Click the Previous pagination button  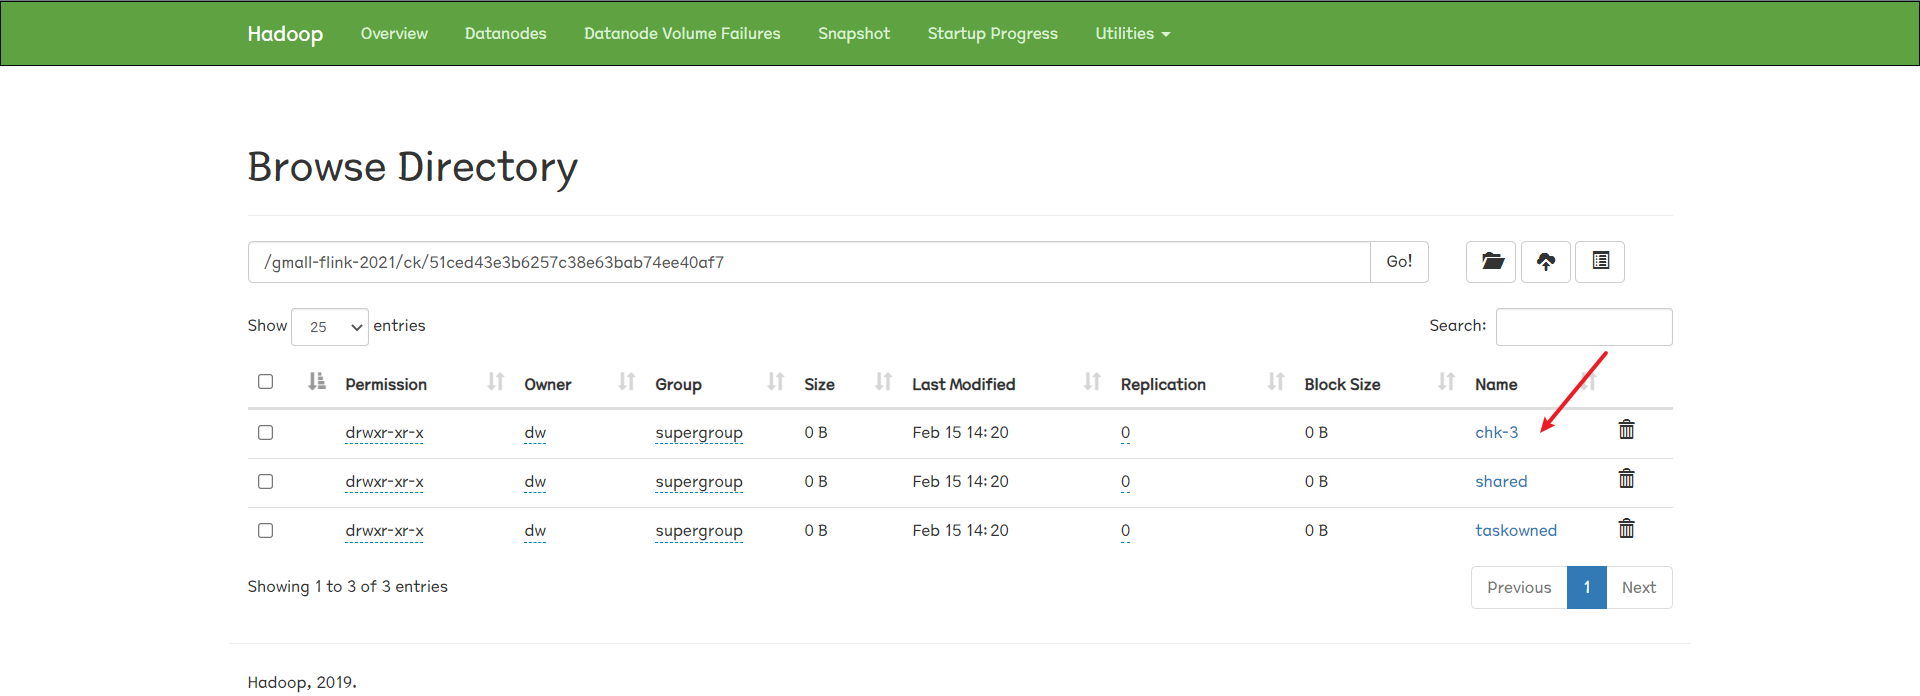click(x=1519, y=588)
